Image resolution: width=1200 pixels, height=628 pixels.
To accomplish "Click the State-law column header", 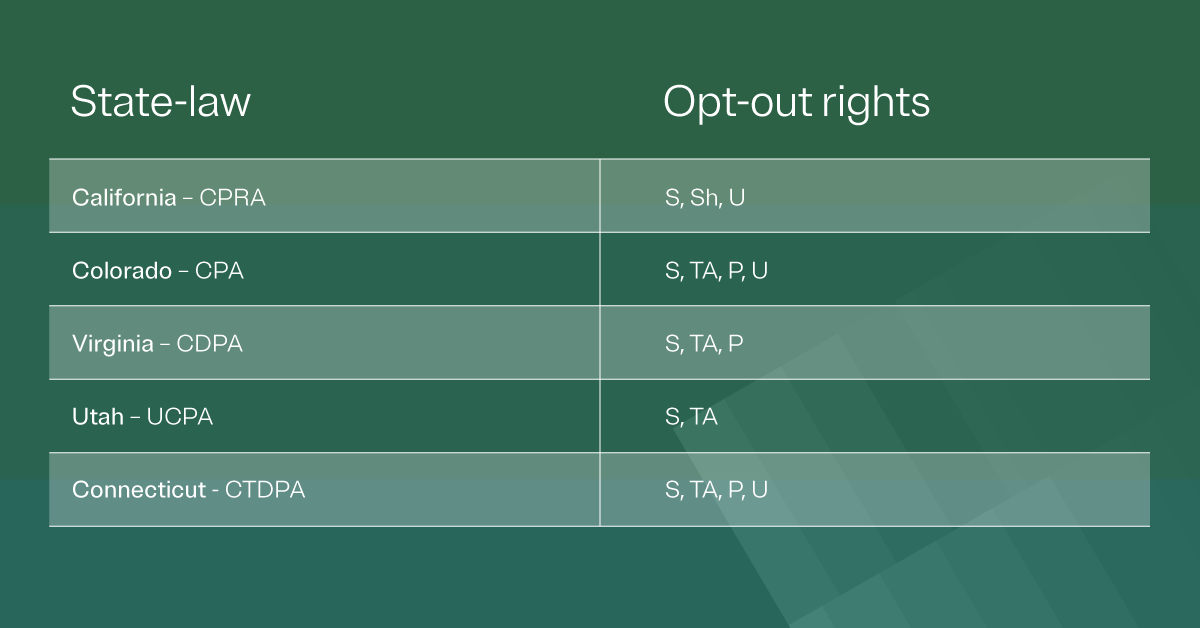I will 160,102.
